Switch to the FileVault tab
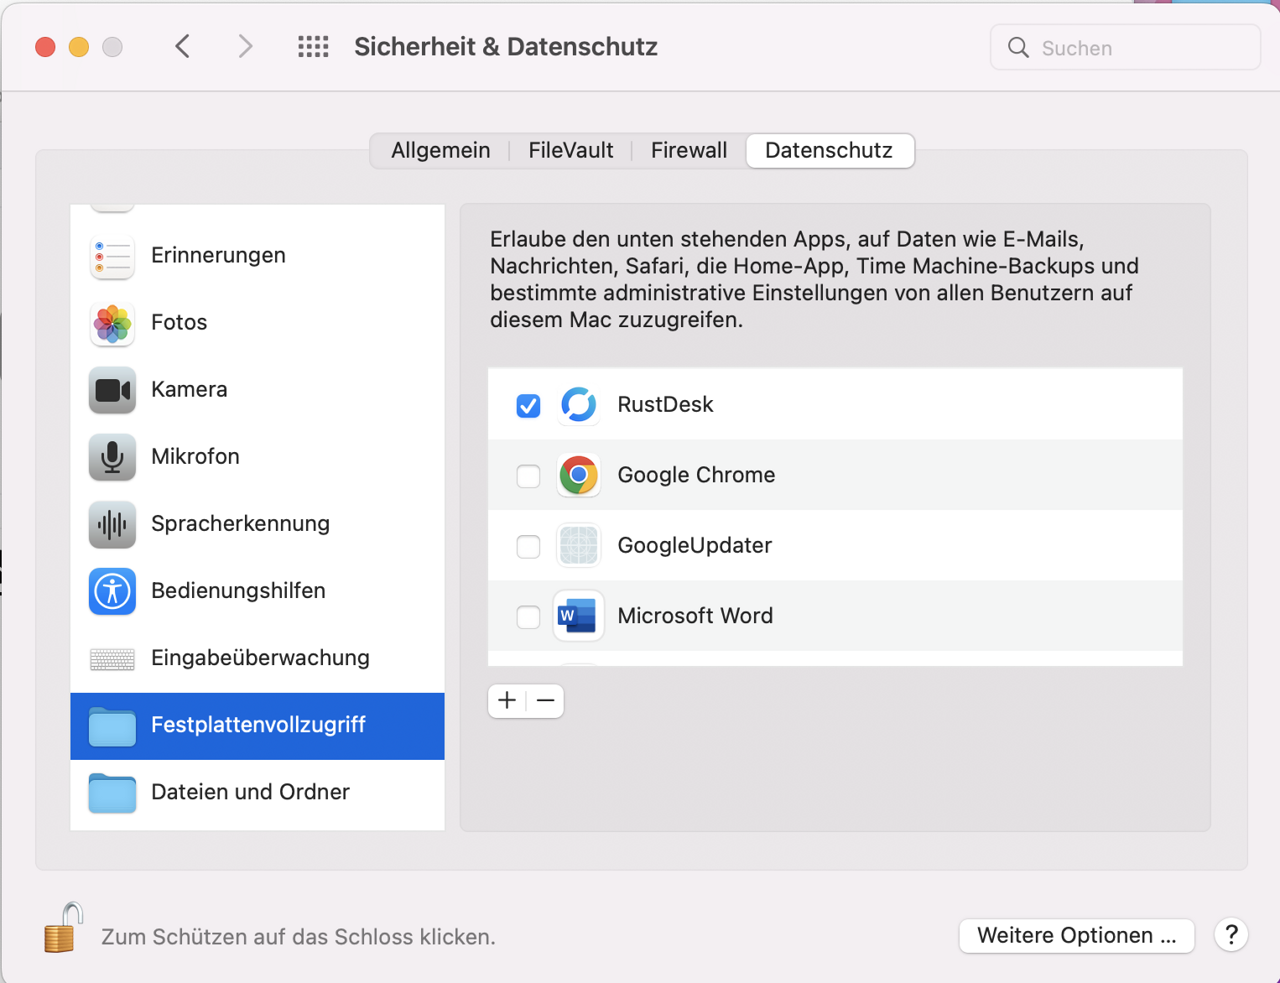This screenshot has height=983, width=1280. (570, 151)
